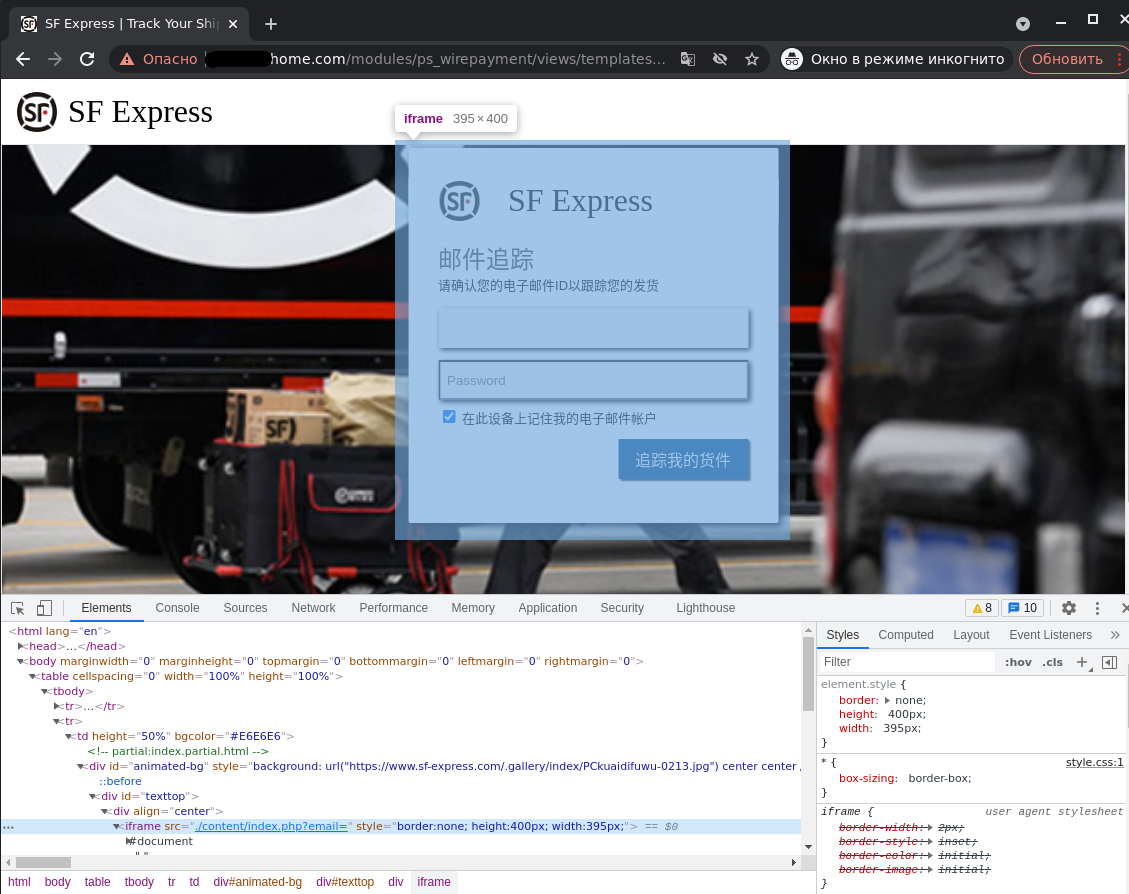This screenshot has width=1129, height=894.
Task: Click the incognito mode icon
Action: [x=792, y=59]
